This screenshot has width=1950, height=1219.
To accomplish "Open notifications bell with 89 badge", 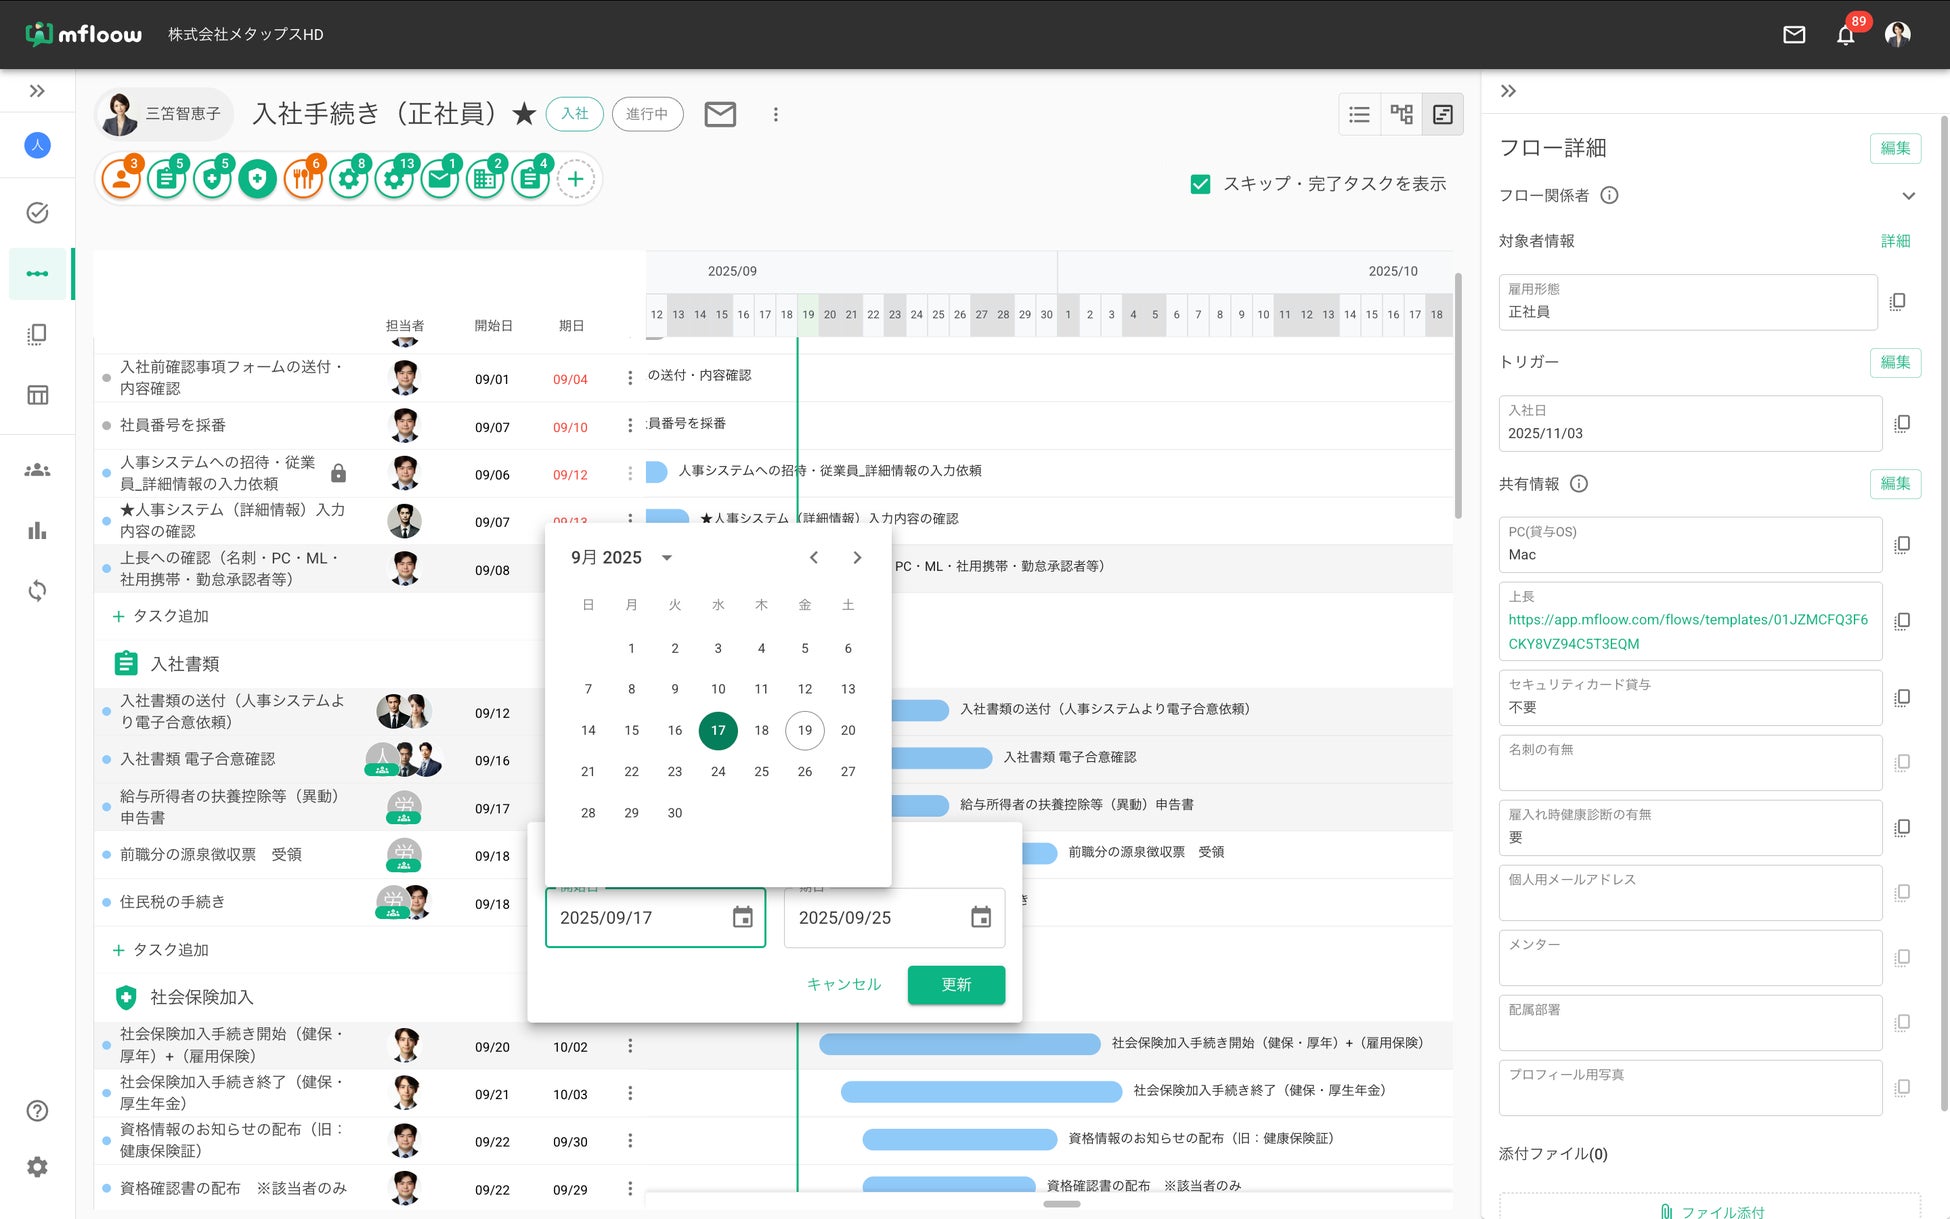I will tap(1846, 35).
